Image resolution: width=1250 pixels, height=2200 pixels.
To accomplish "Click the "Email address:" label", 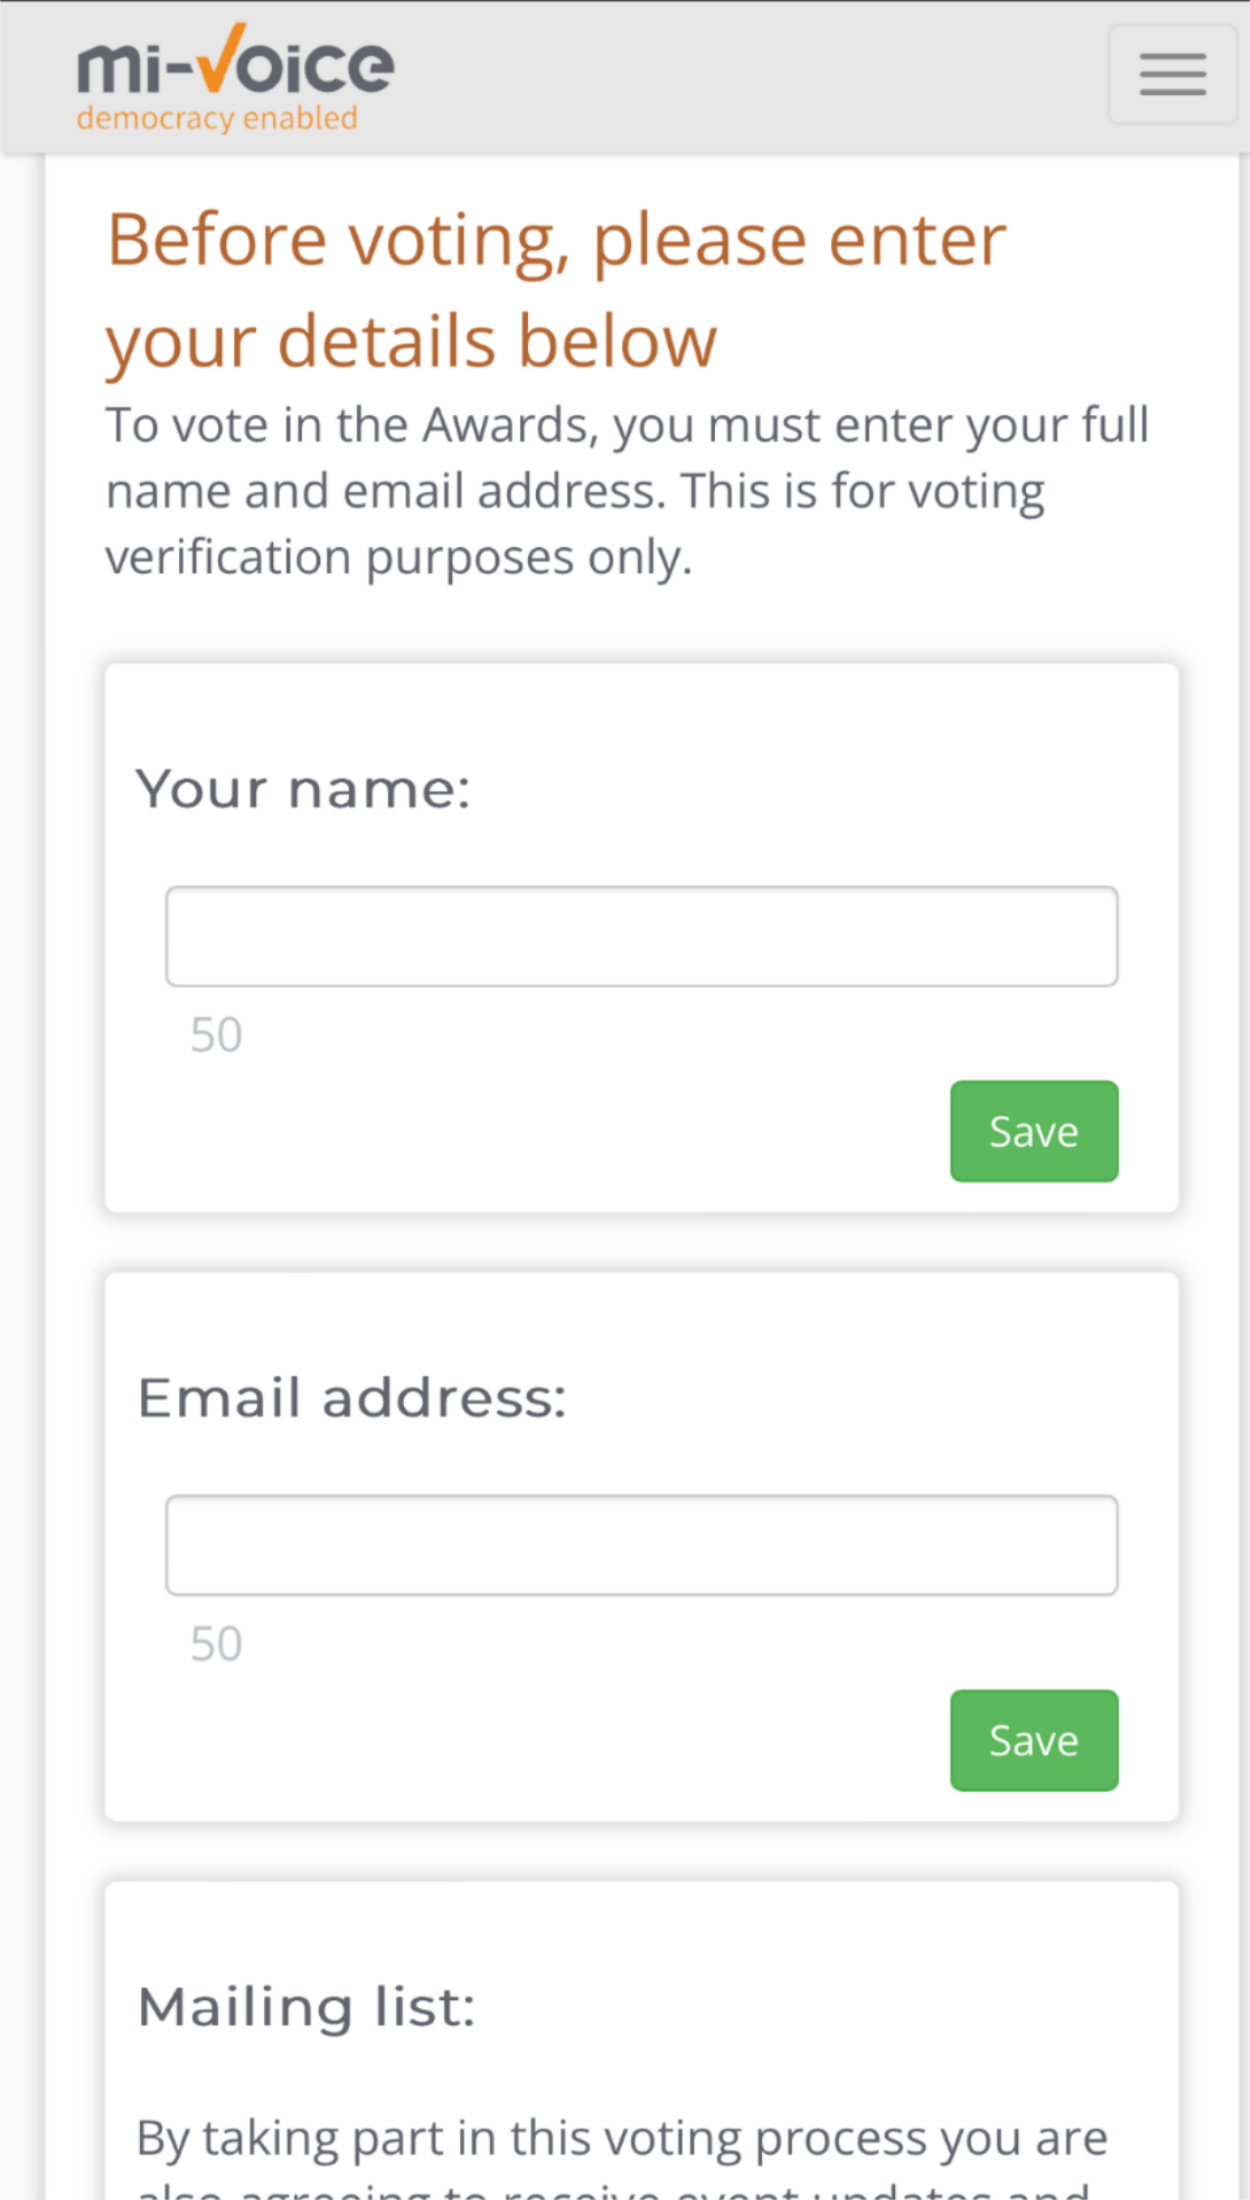I will pyautogui.click(x=352, y=1398).
